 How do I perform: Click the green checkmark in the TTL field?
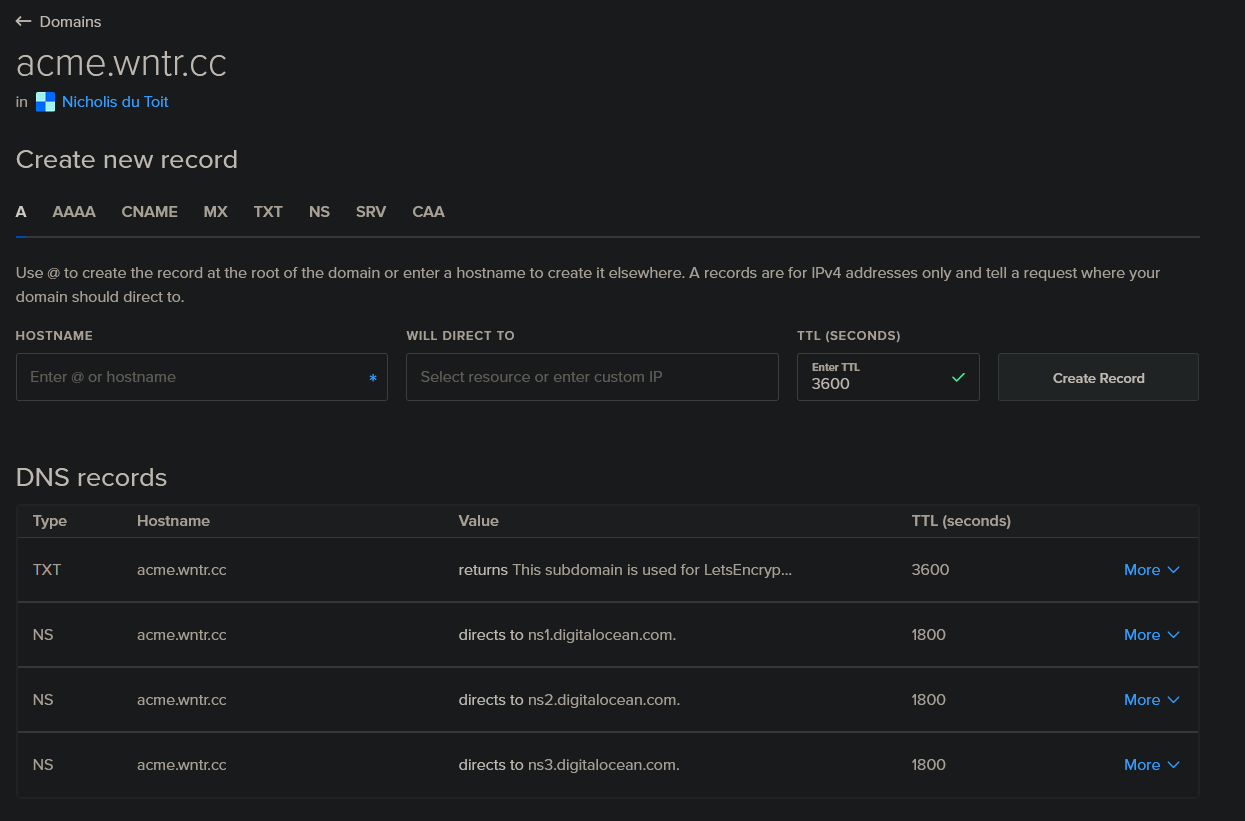click(x=958, y=377)
